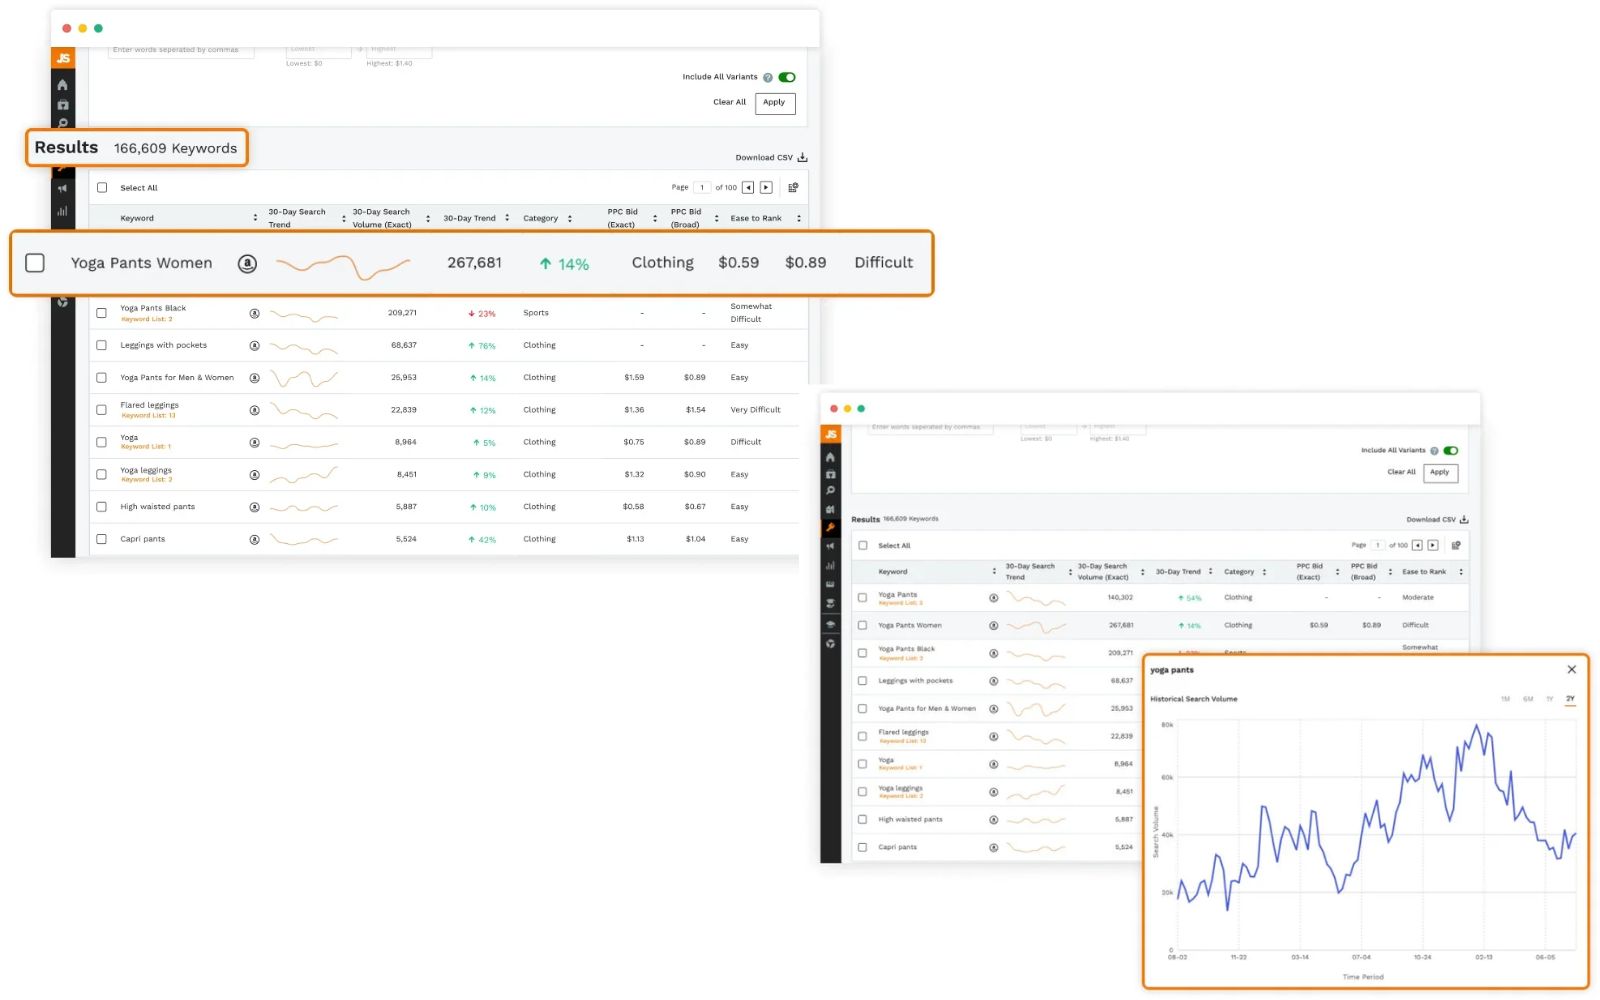Screen dimensions: 1600x1000
Task: Click Yoga Pants for Men & Women in the larger window
Action: (x=177, y=378)
